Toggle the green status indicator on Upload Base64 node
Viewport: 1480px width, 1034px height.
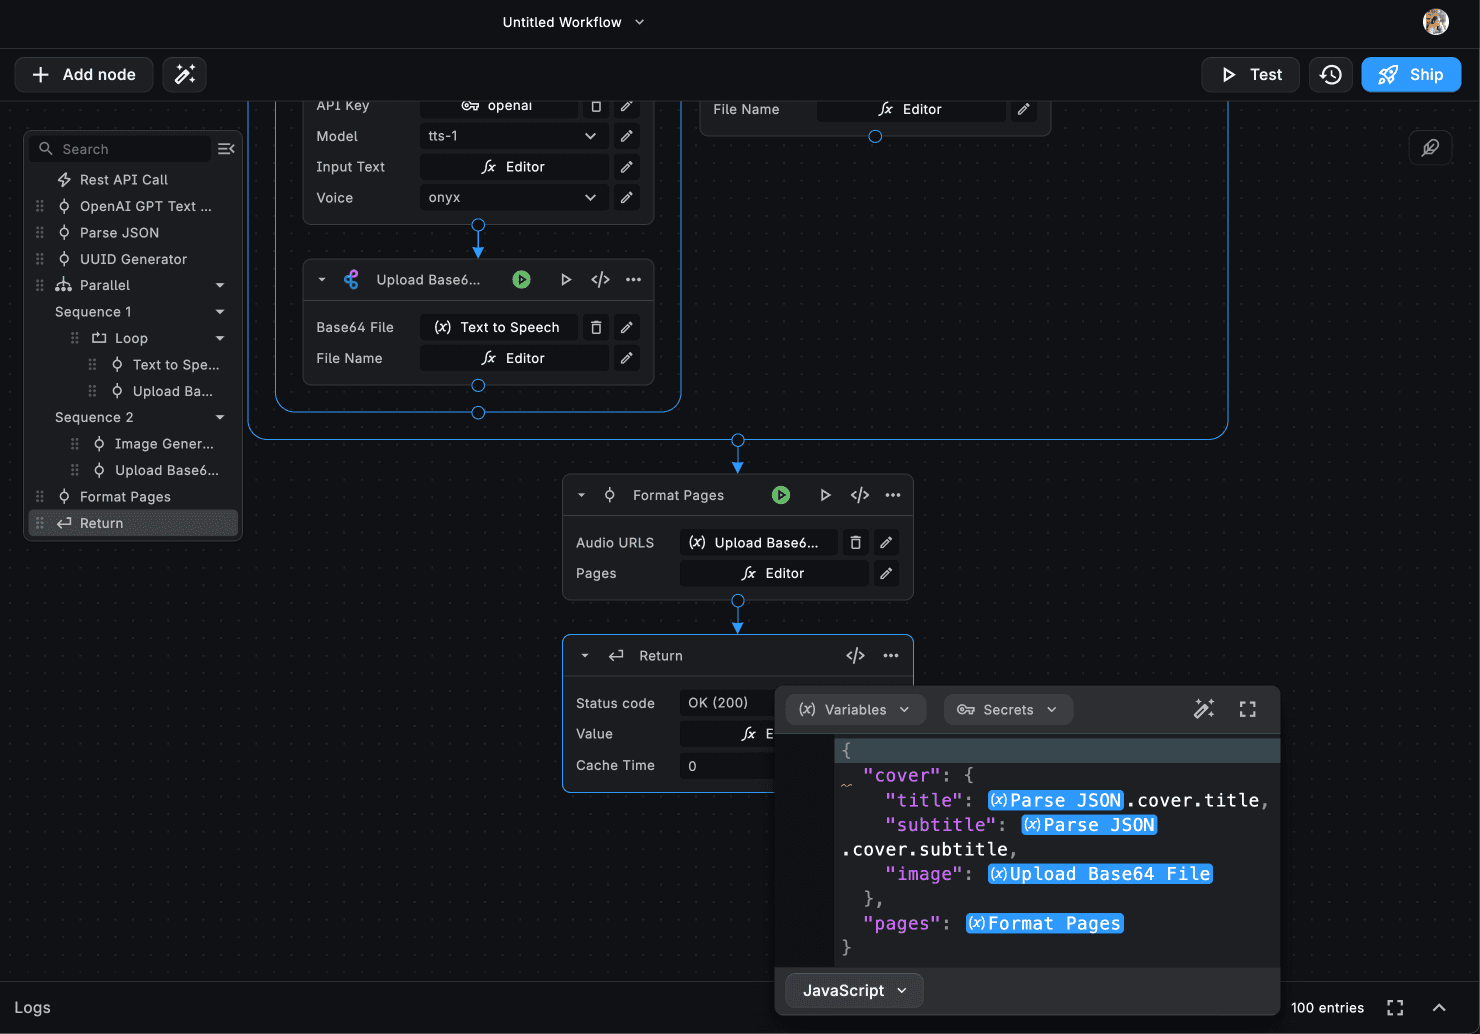pyautogui.click(x=522, y=280)
